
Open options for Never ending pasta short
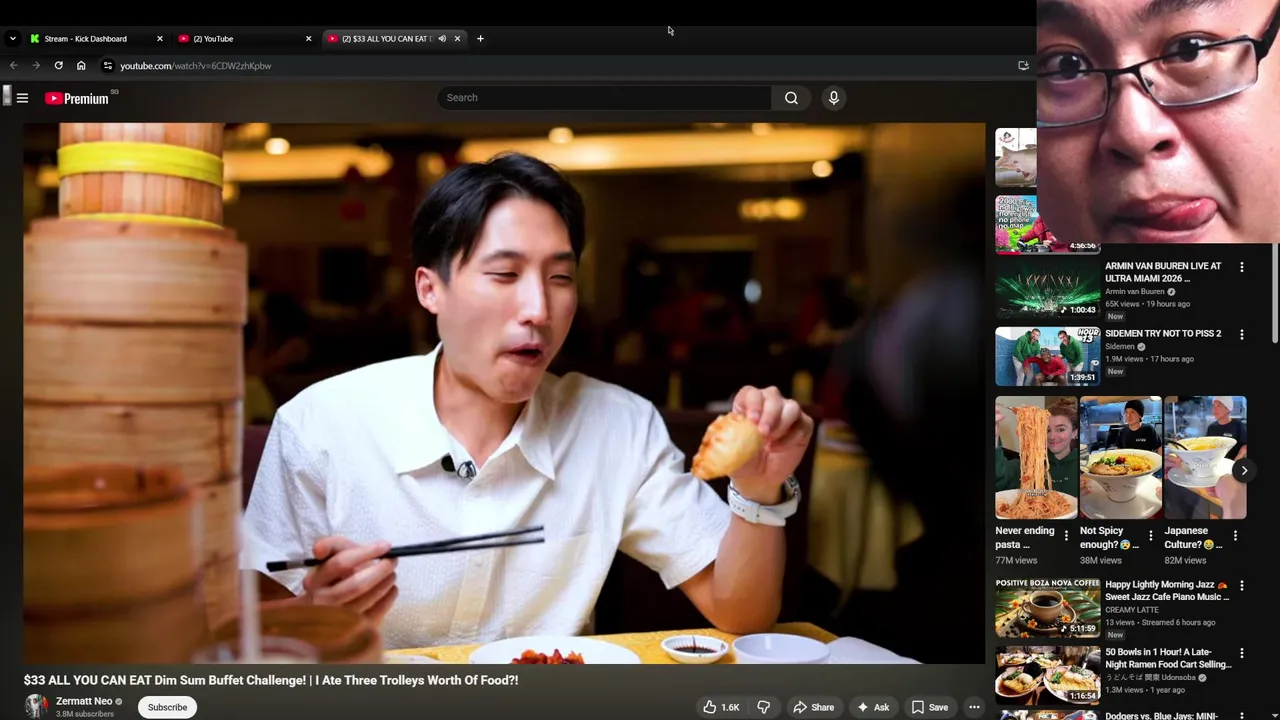click(x=1066, y=536)
